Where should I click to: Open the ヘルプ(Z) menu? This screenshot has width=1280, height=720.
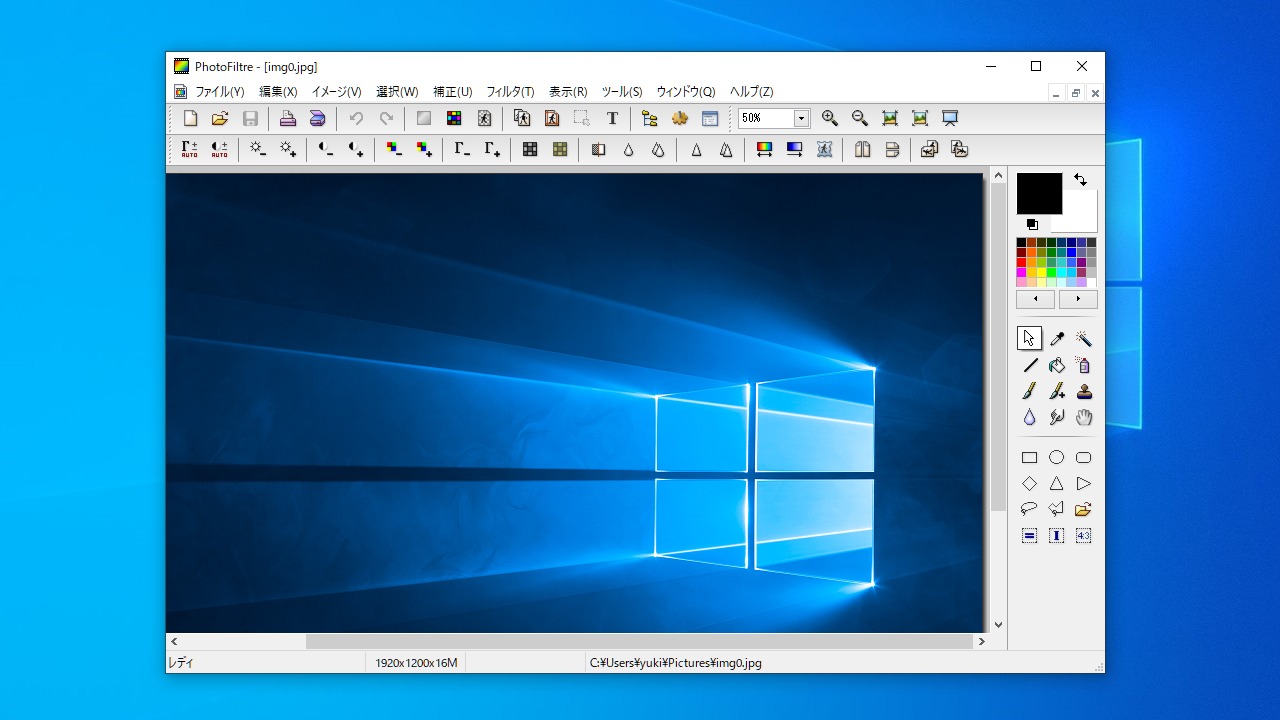751,92
